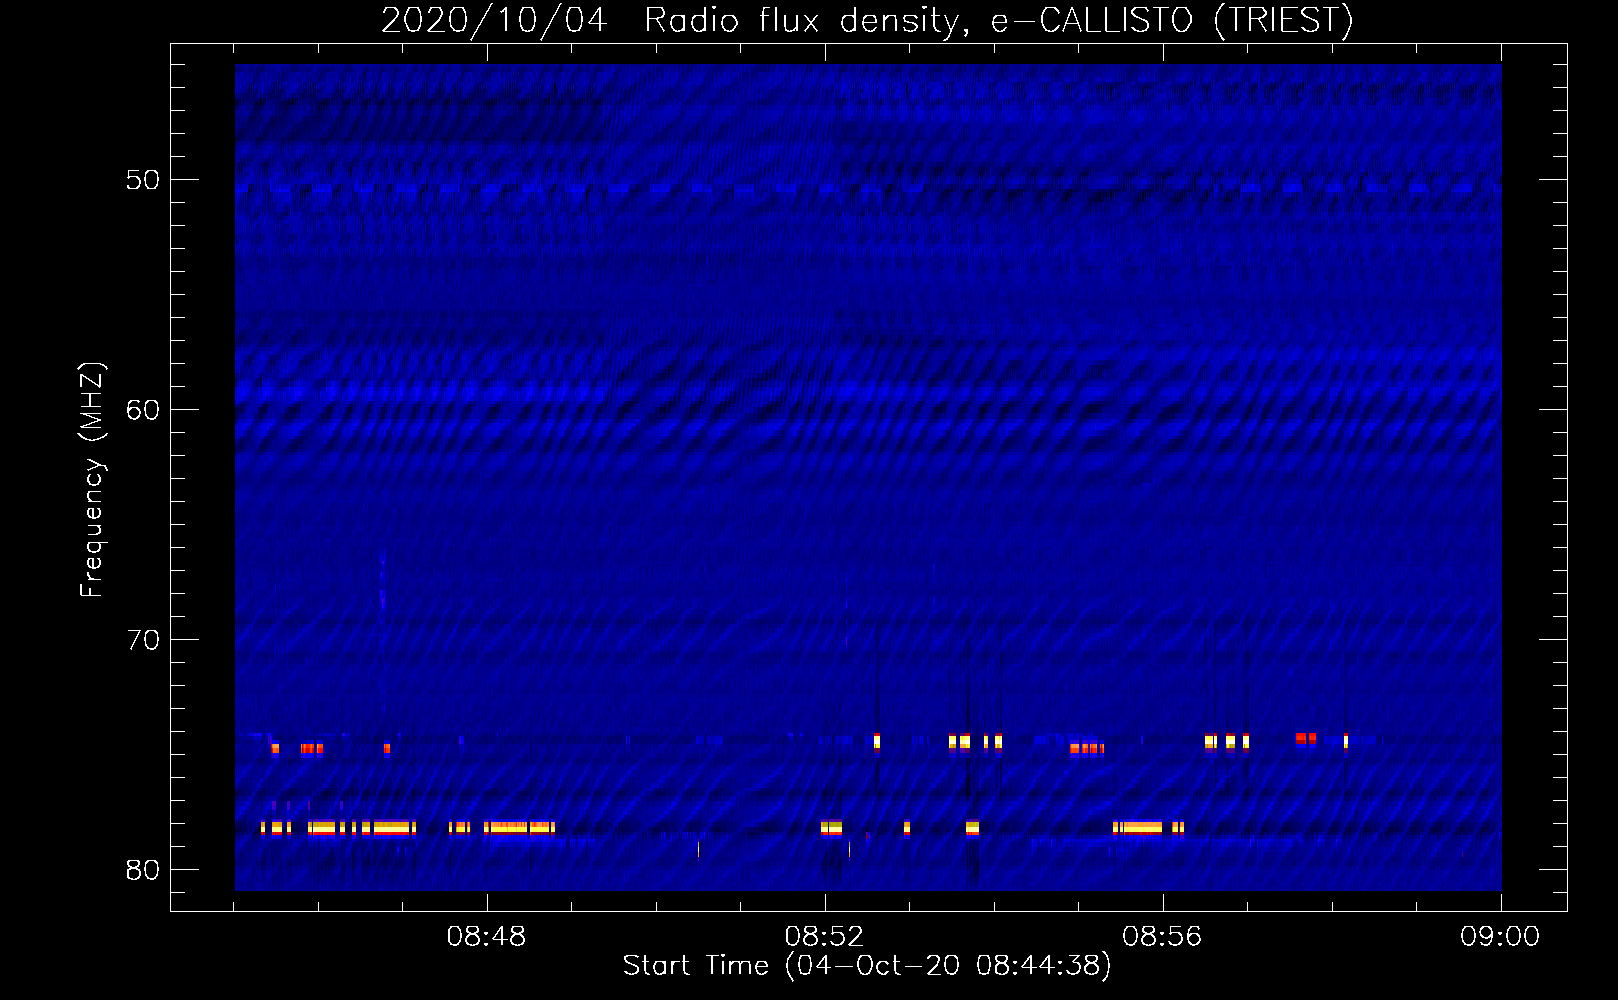Click the plot title 'Radio flux density, e-CALLISTO (TRIEST)'

[x=999, y=20]
